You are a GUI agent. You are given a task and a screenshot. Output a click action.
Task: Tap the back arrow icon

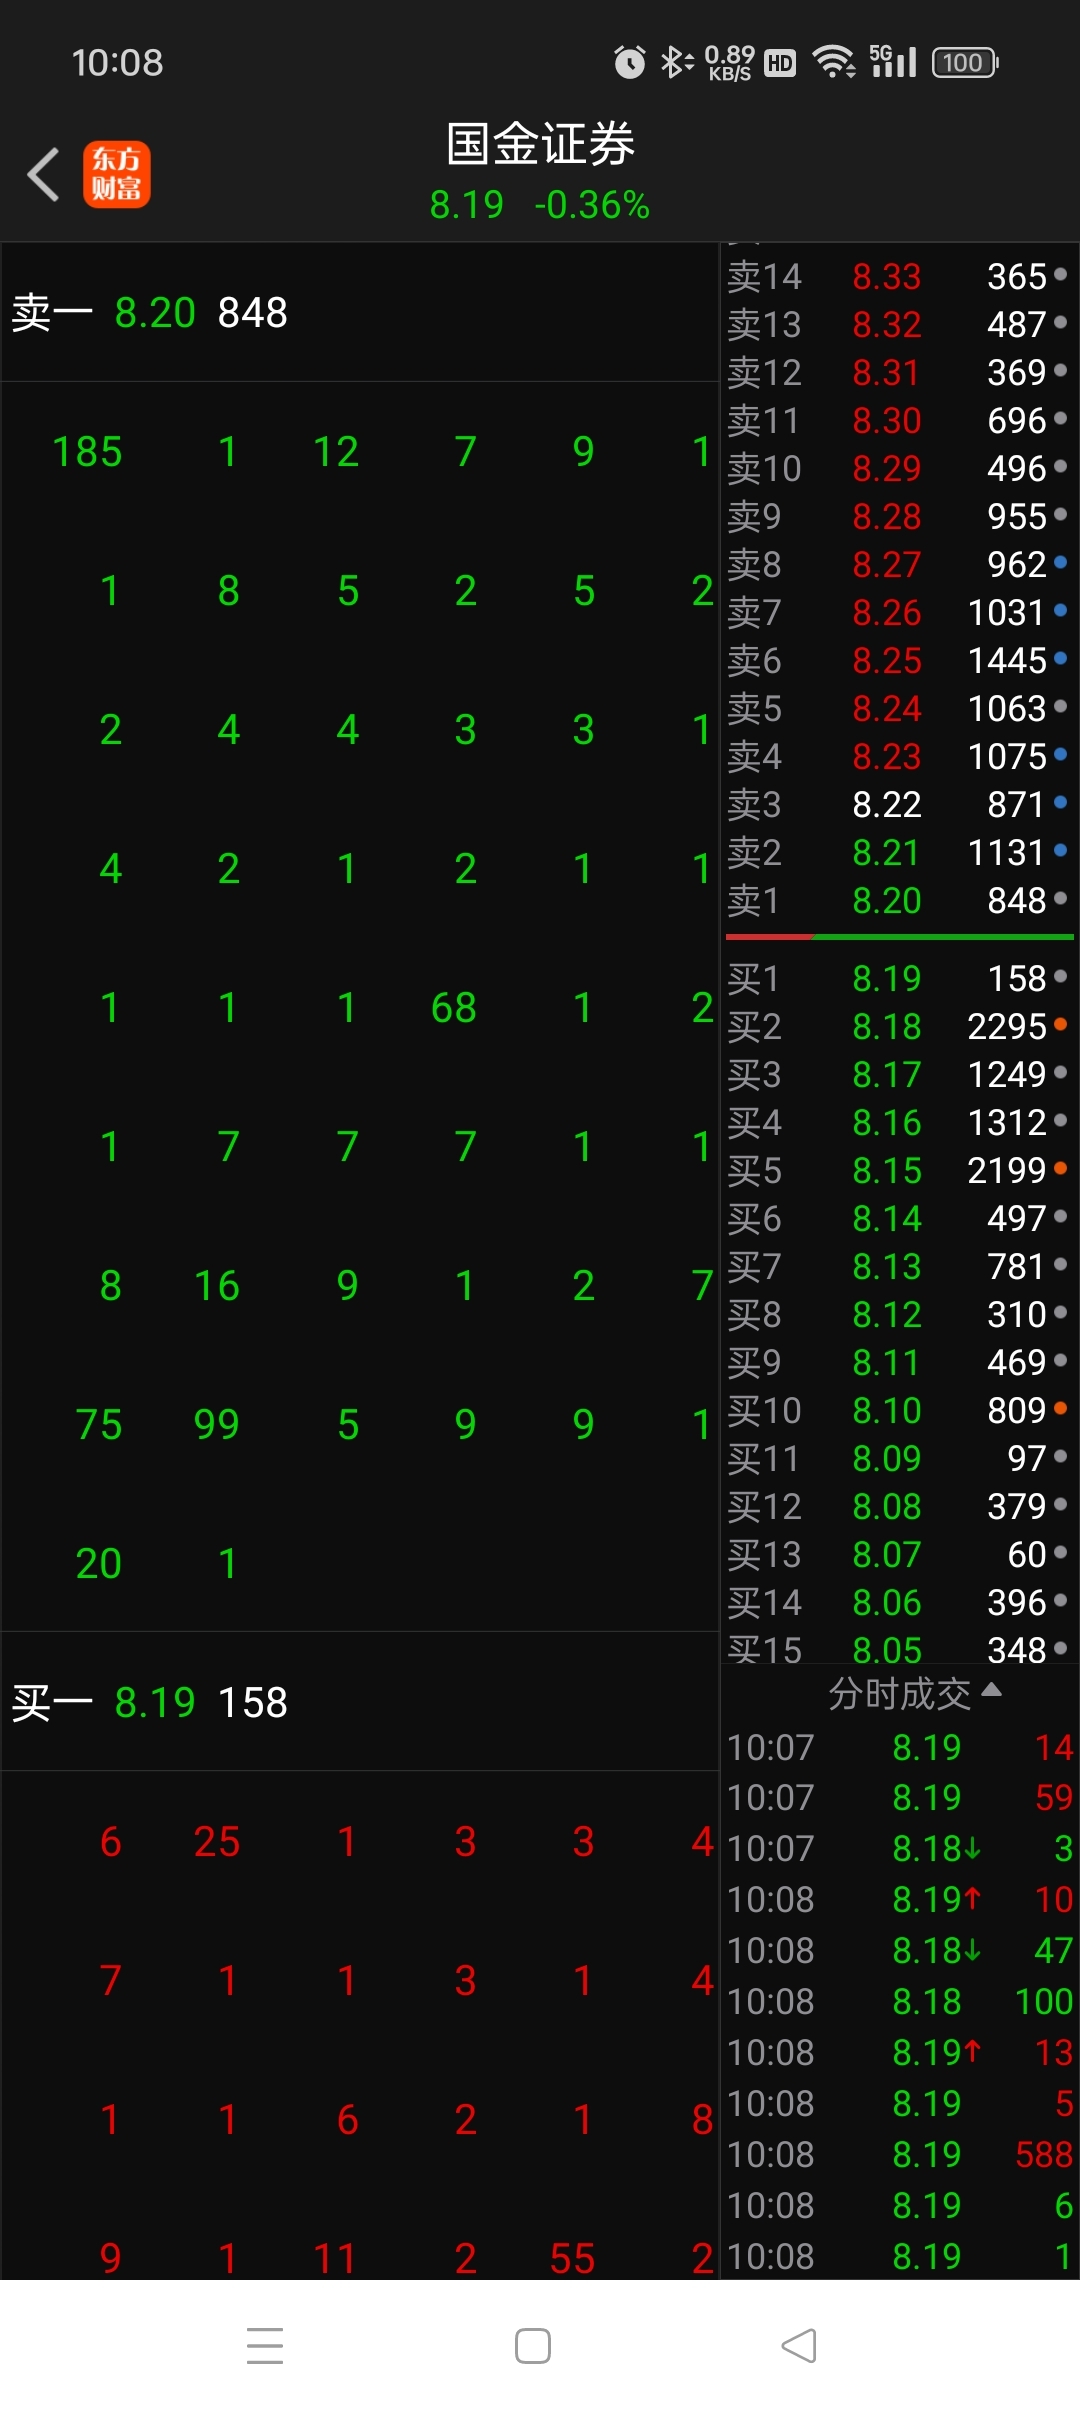coord(43,174)
